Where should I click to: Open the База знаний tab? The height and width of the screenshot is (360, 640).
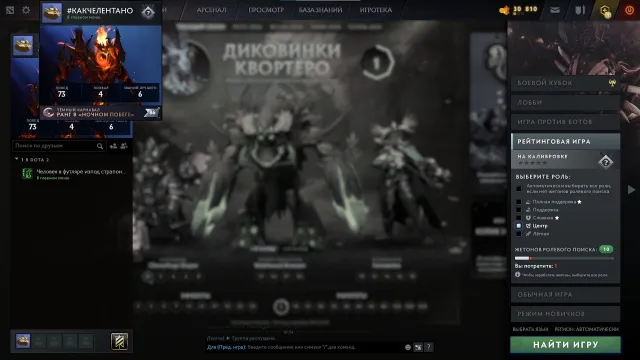(x=320, y=10)
